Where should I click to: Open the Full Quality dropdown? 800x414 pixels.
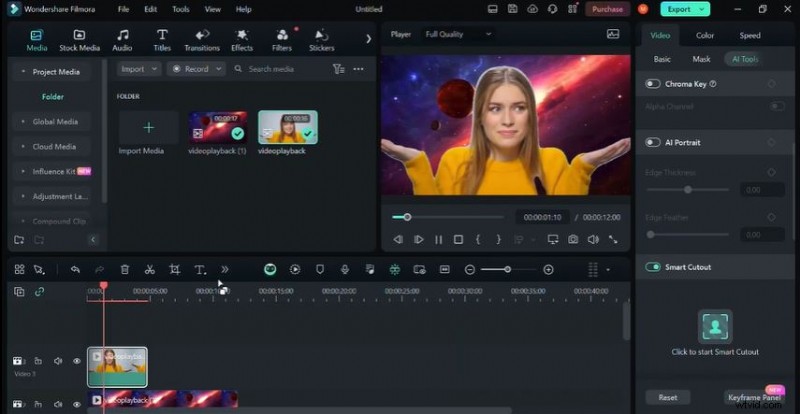(458, 34)
